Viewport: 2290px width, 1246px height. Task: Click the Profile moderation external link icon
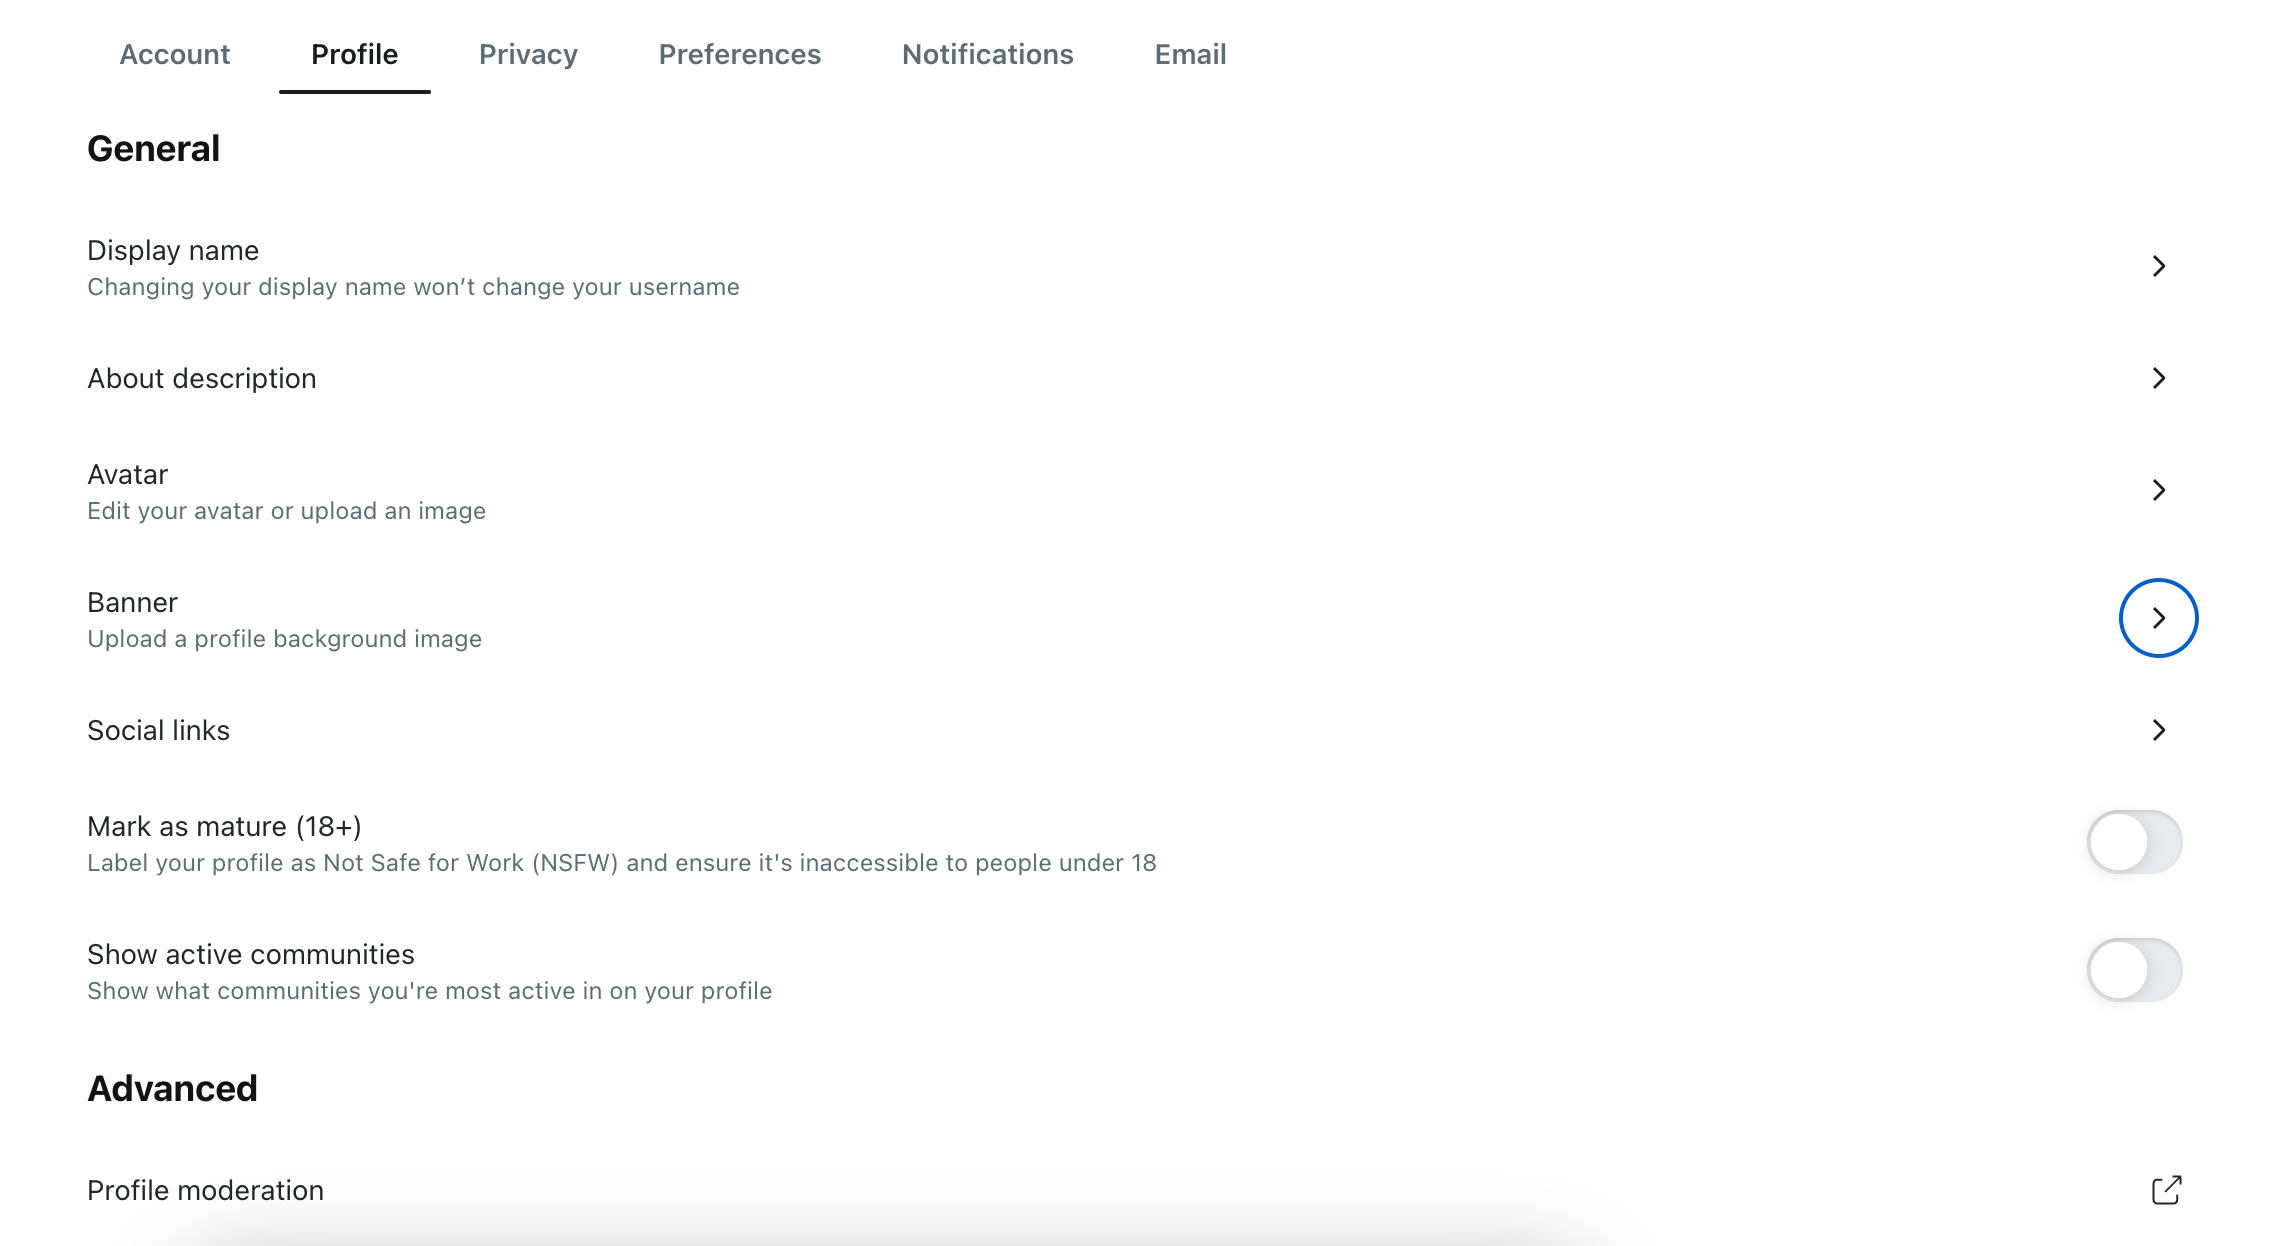tap(2169, 1189)
